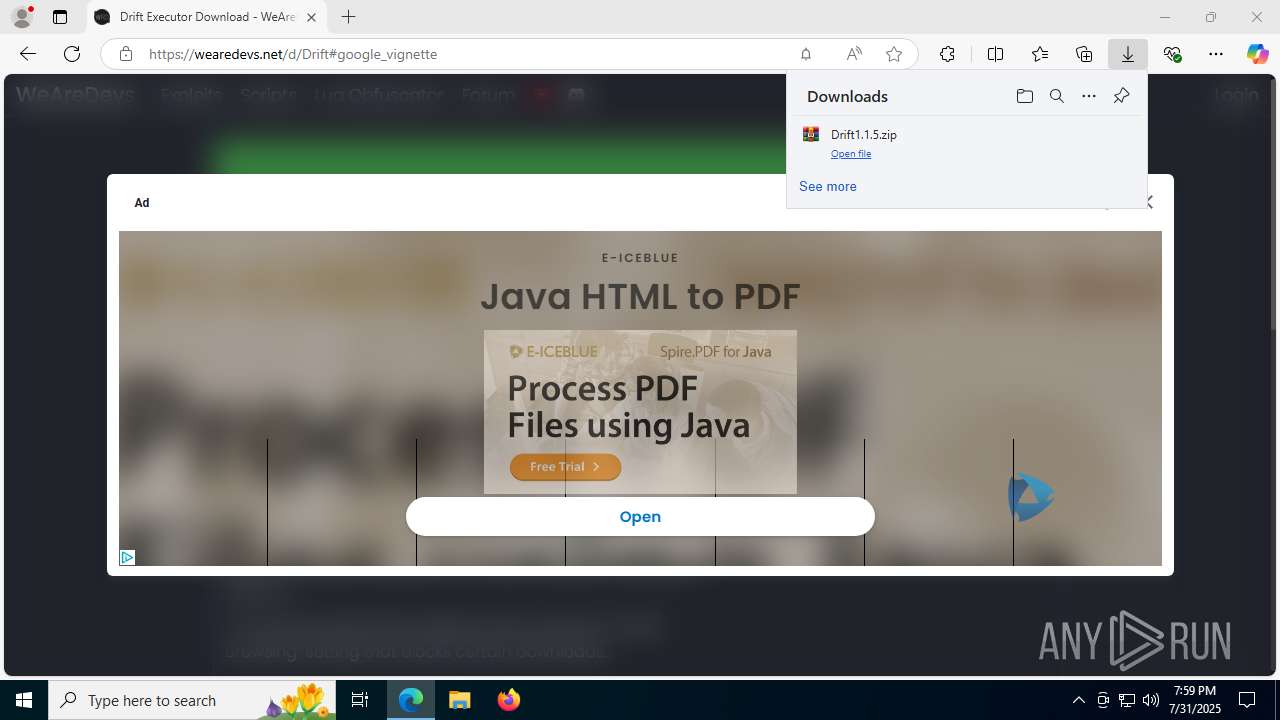This screenshot has width=1280, height=720.
Task: Open Firefox from the taskbar
Action: click(x=509, y=700)
